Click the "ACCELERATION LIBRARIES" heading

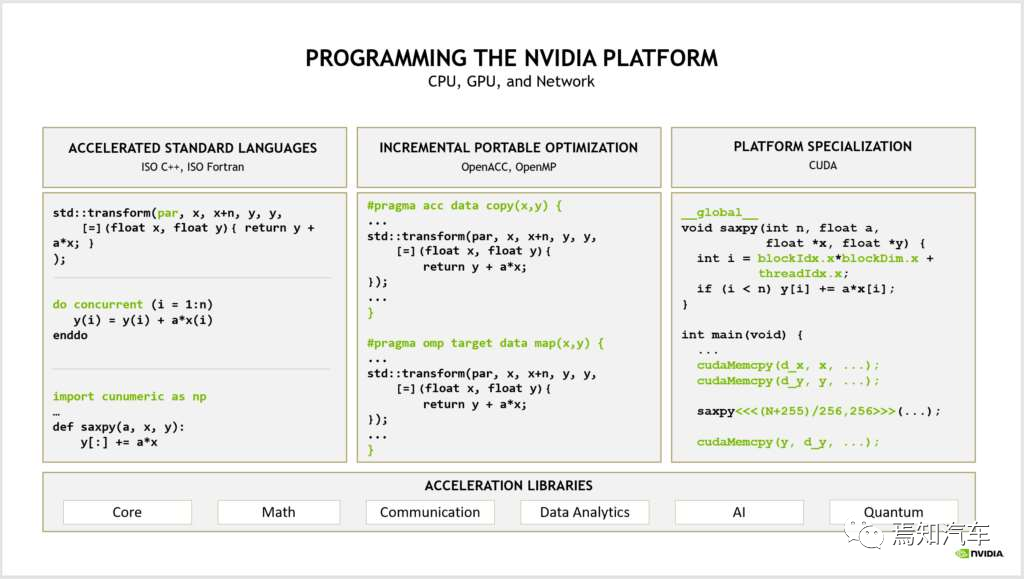click(x=509, y=486)
